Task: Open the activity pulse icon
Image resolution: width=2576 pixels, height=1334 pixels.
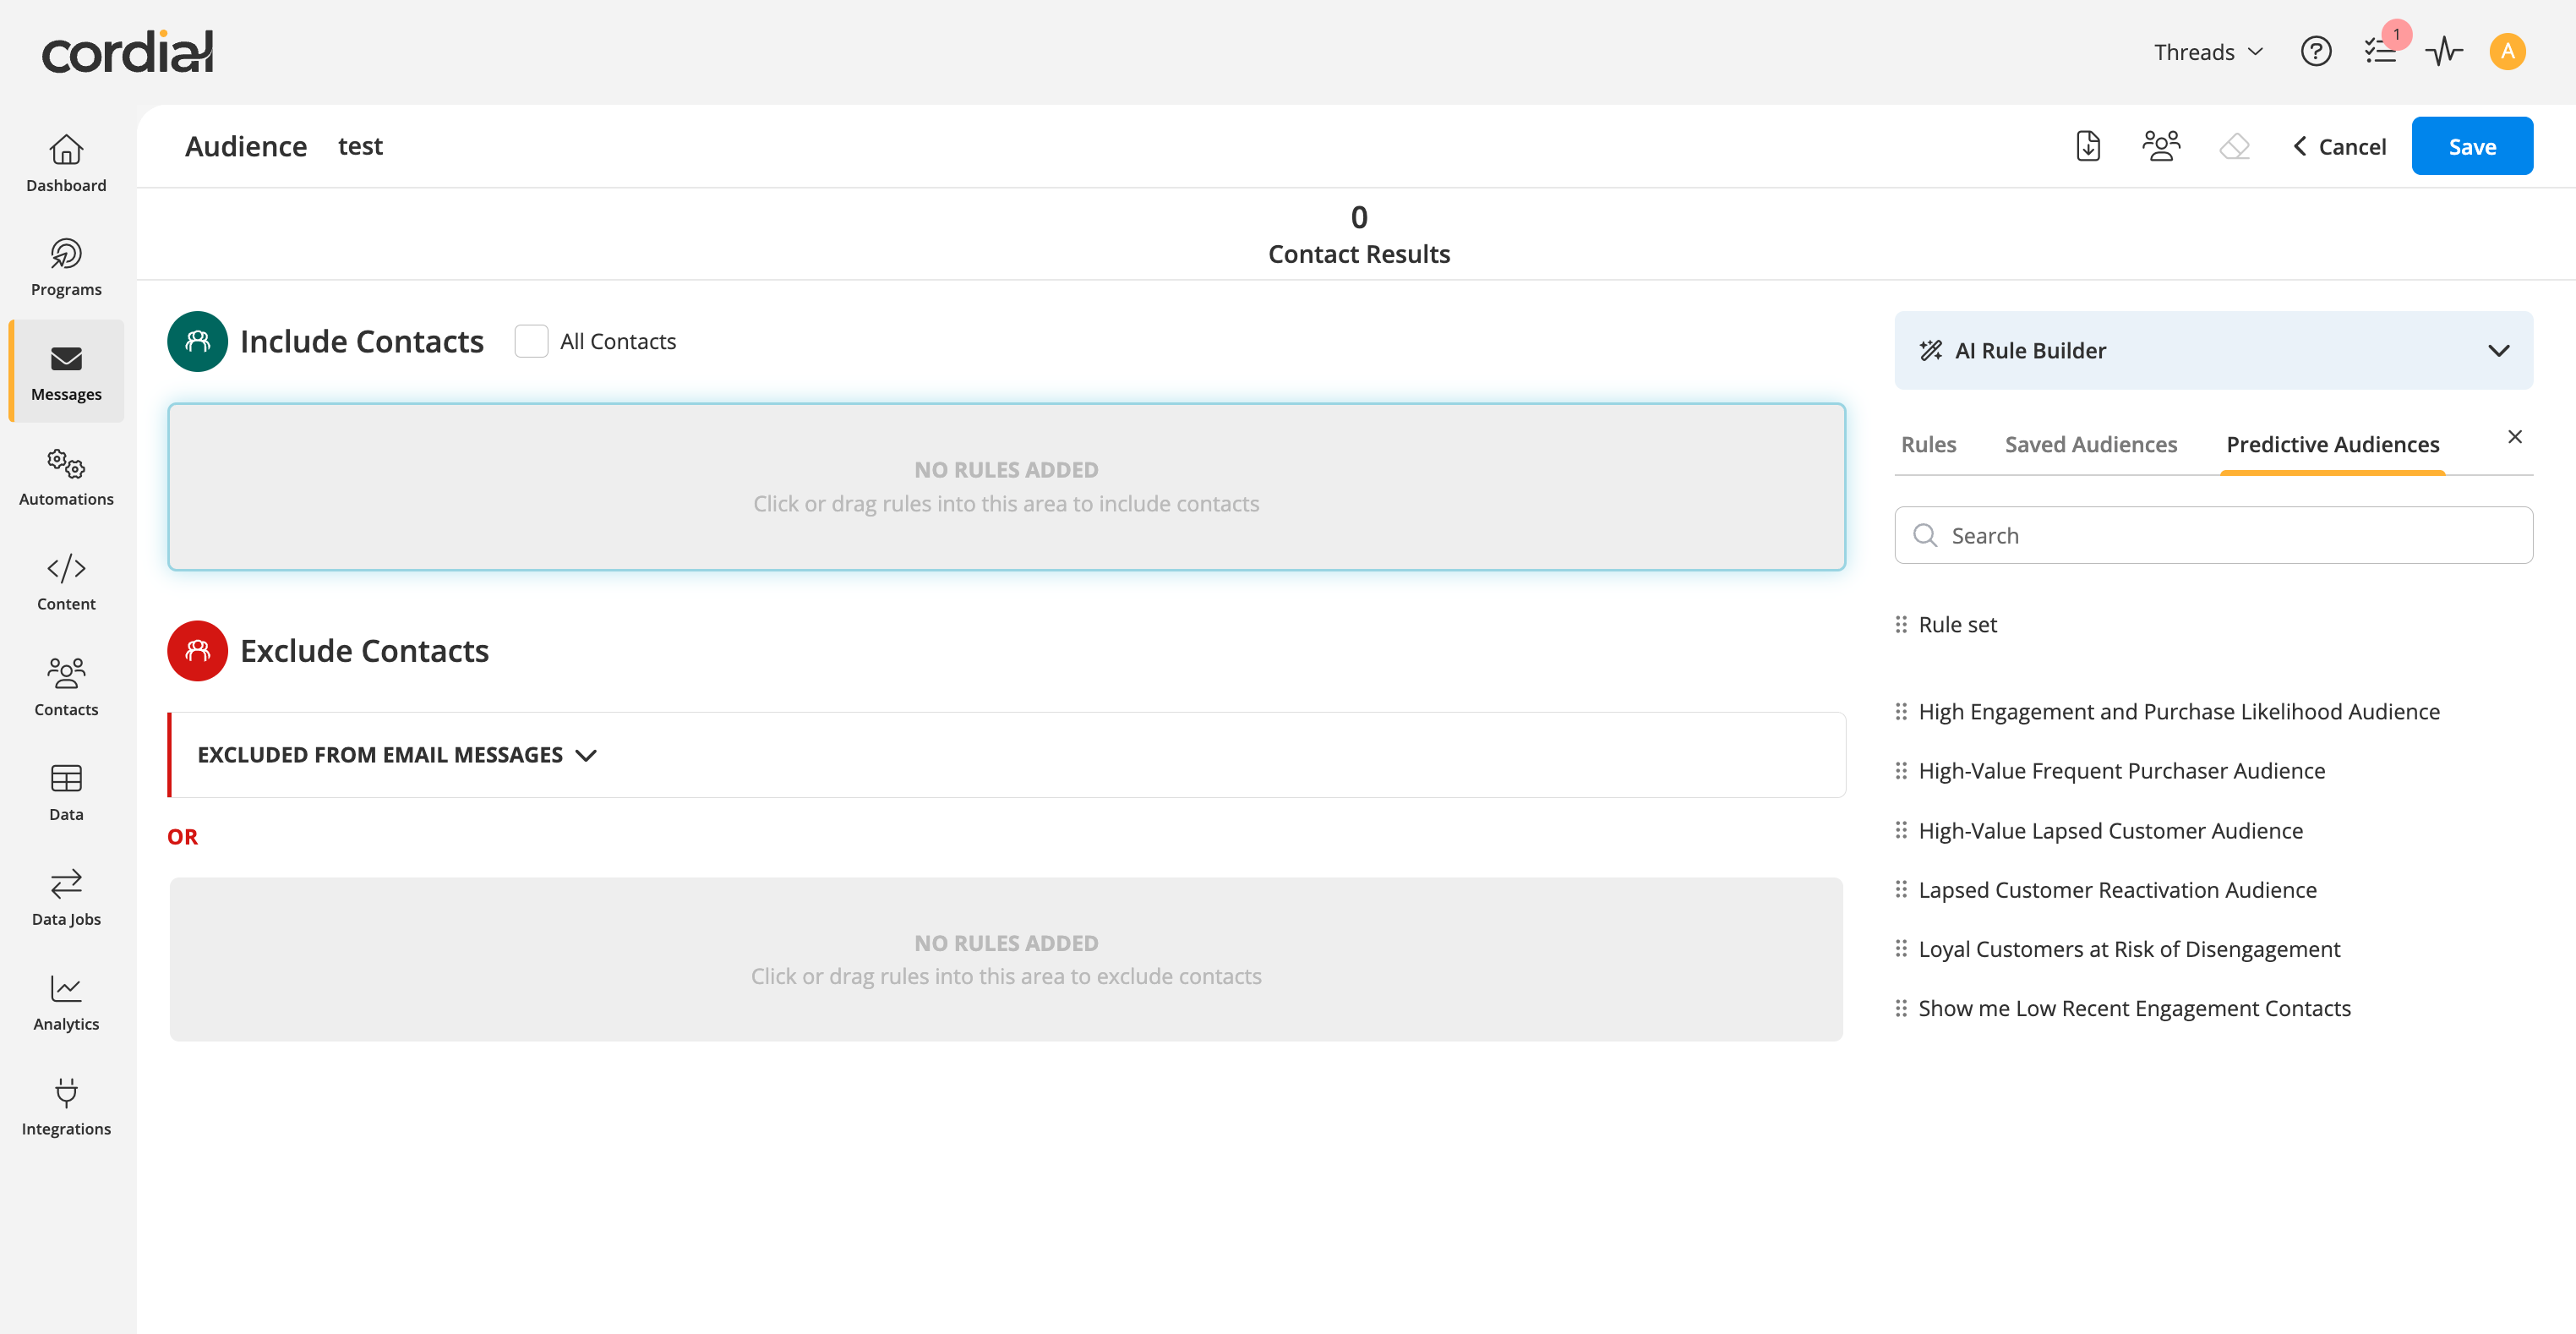Action: 2444,51
